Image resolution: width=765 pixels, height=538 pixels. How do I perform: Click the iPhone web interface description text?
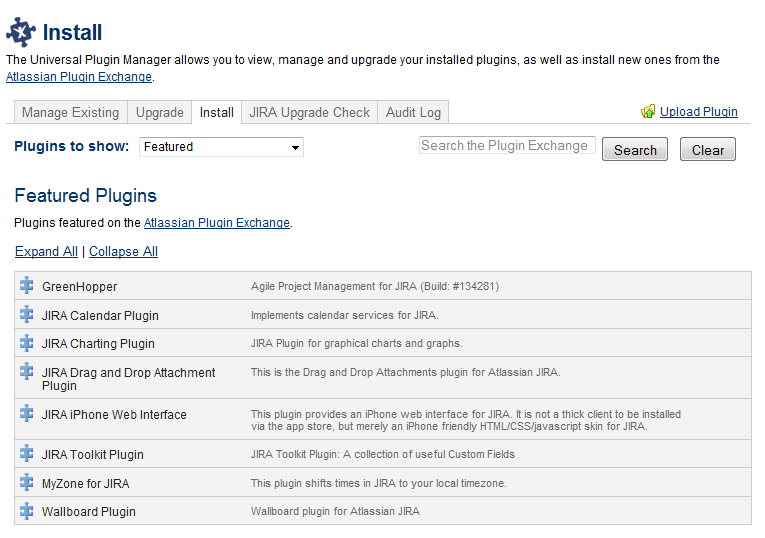466,420
